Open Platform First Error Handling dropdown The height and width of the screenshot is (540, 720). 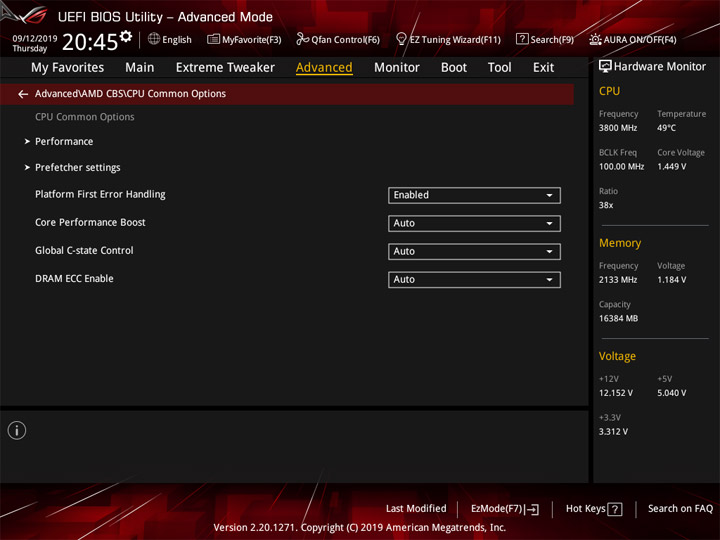click(x=474, y=195)
